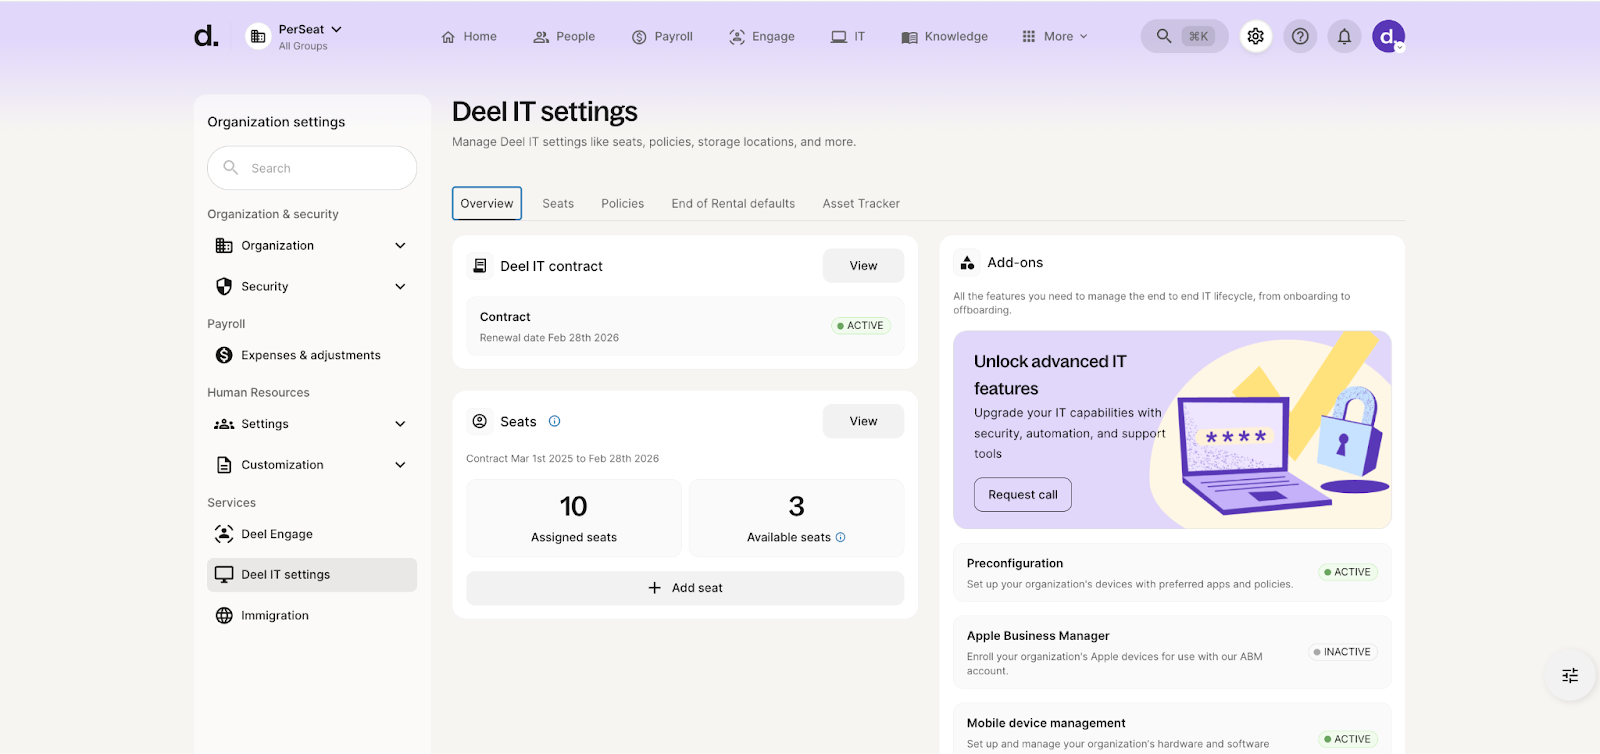The image size is (1600, 754).
Task: Open the Preconfiguration add-on row
Action: (x=1172, y=572)
